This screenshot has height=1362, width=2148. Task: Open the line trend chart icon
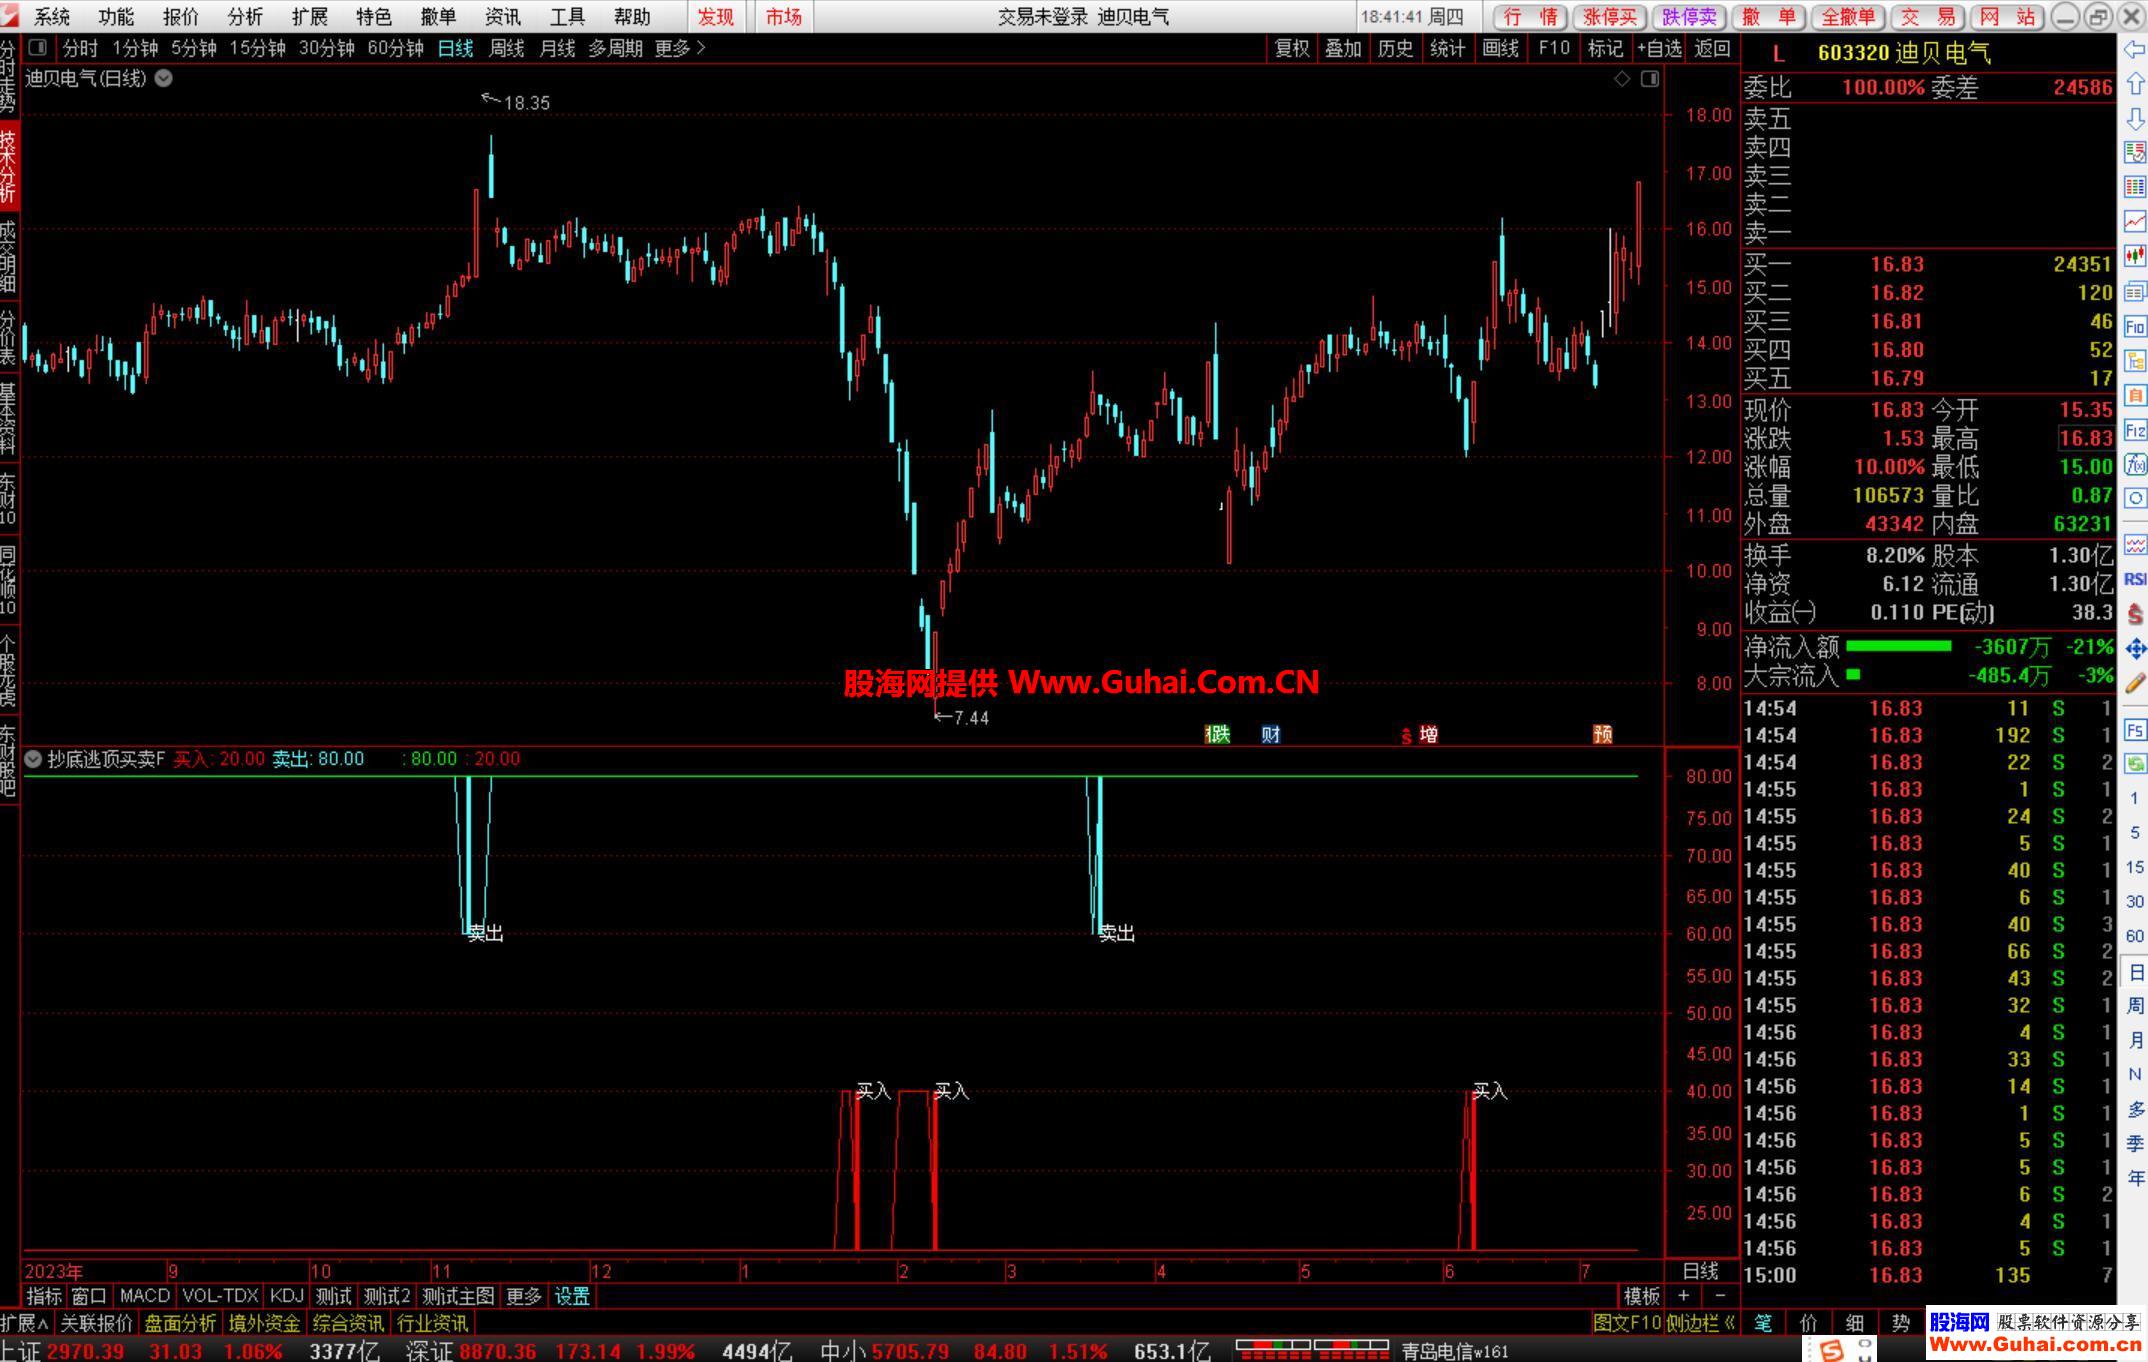2135,221
